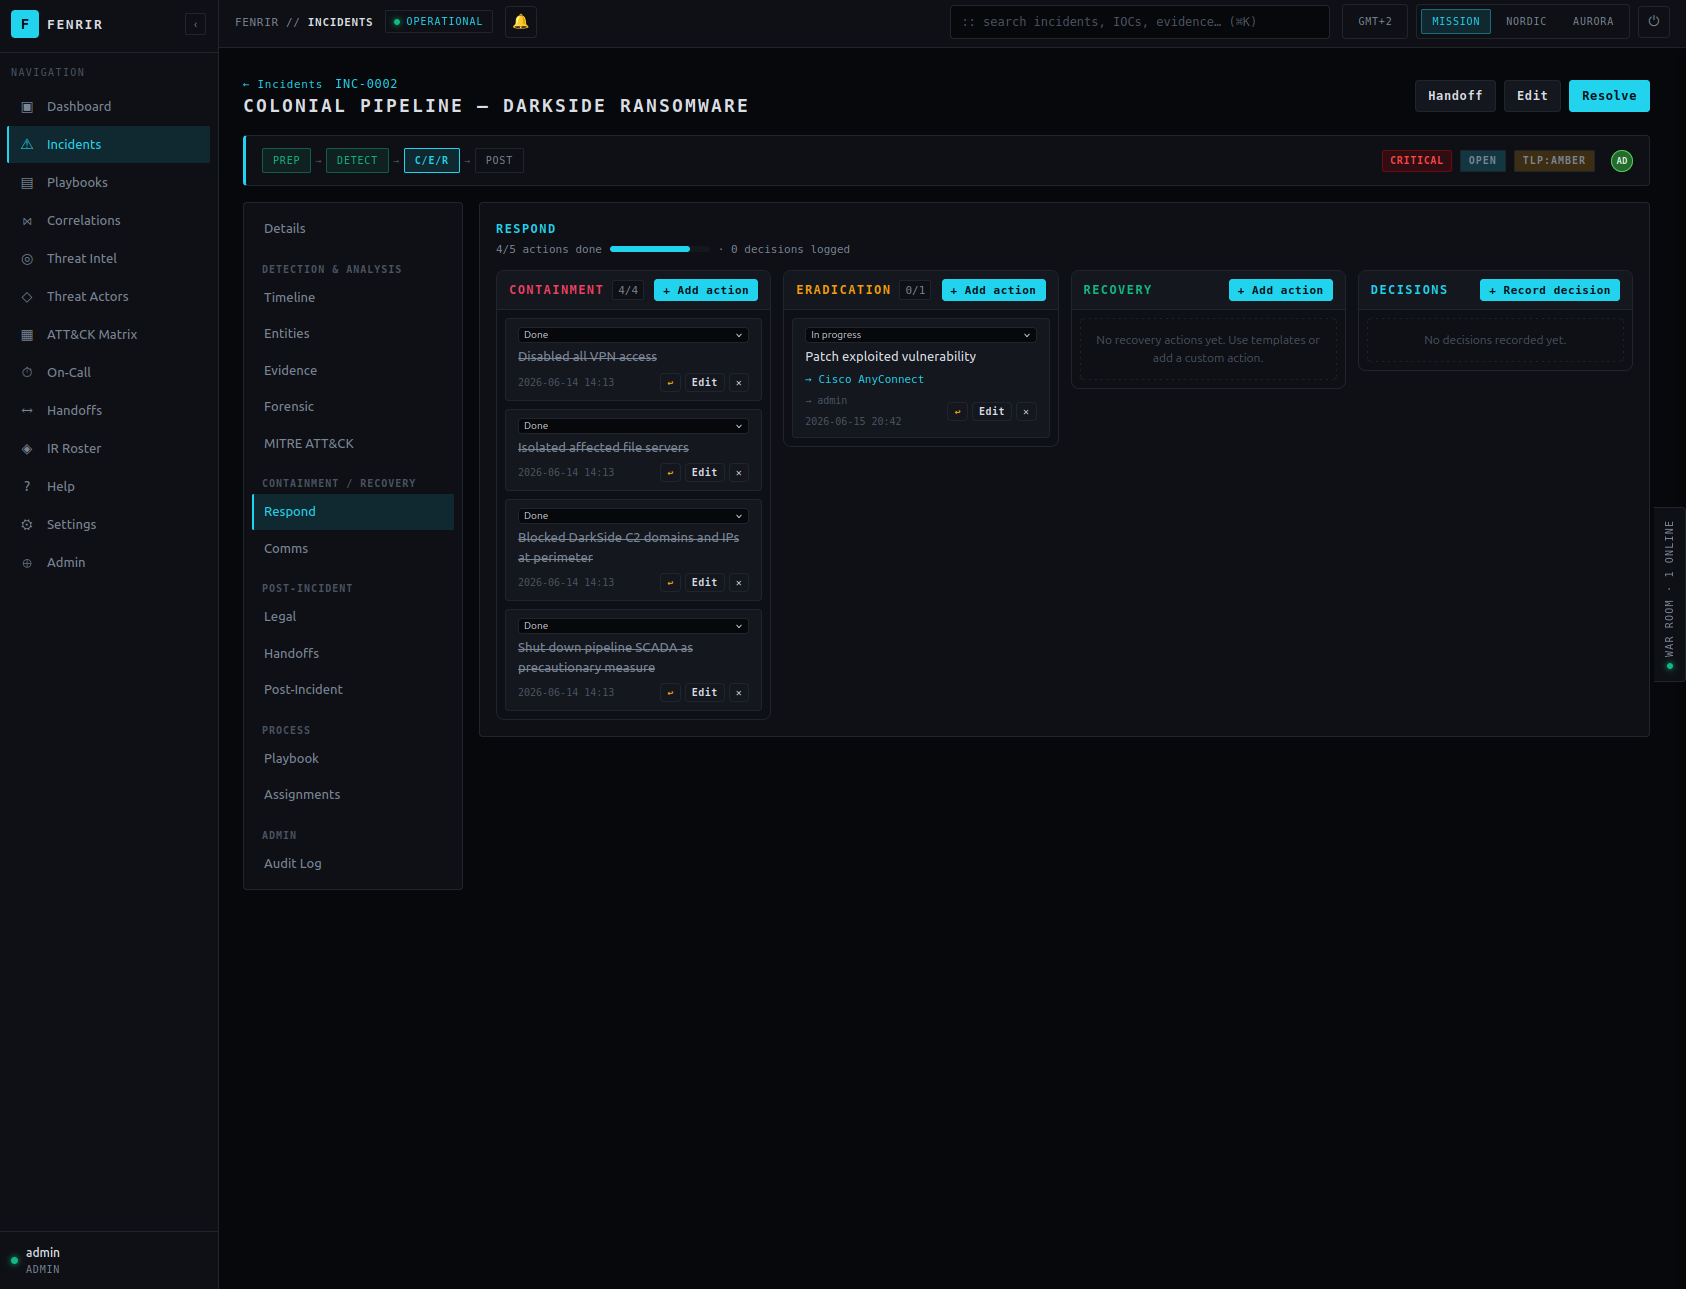Viewport: 1686px width, 1289px height.
Task: Click the actions done progress bar
Action: point(659,249)
